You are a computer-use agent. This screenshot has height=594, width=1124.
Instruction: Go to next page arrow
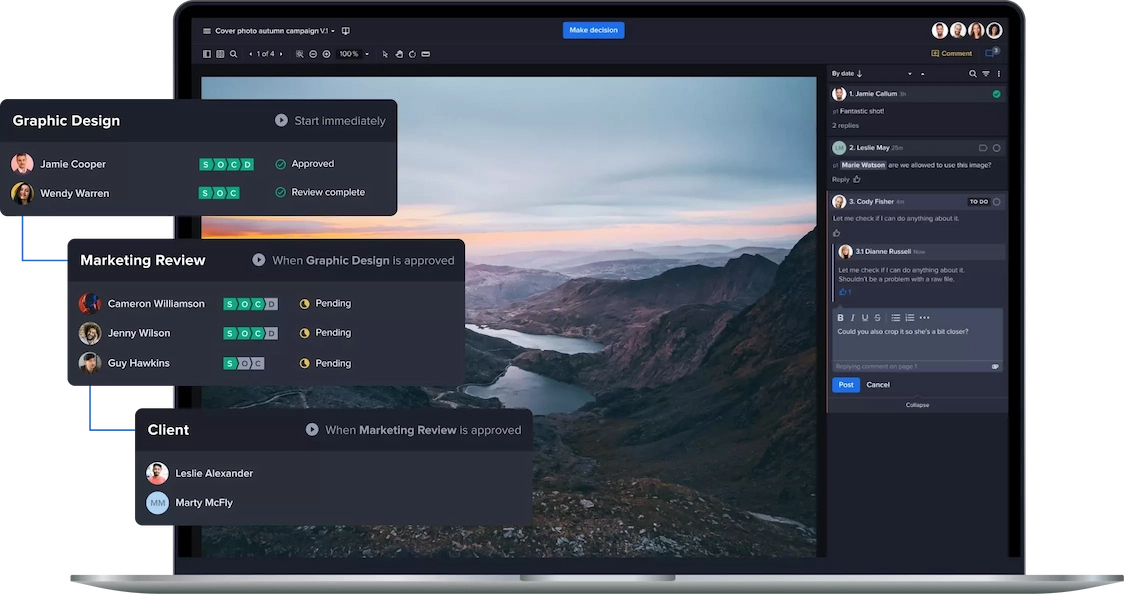tap(282, 54)
